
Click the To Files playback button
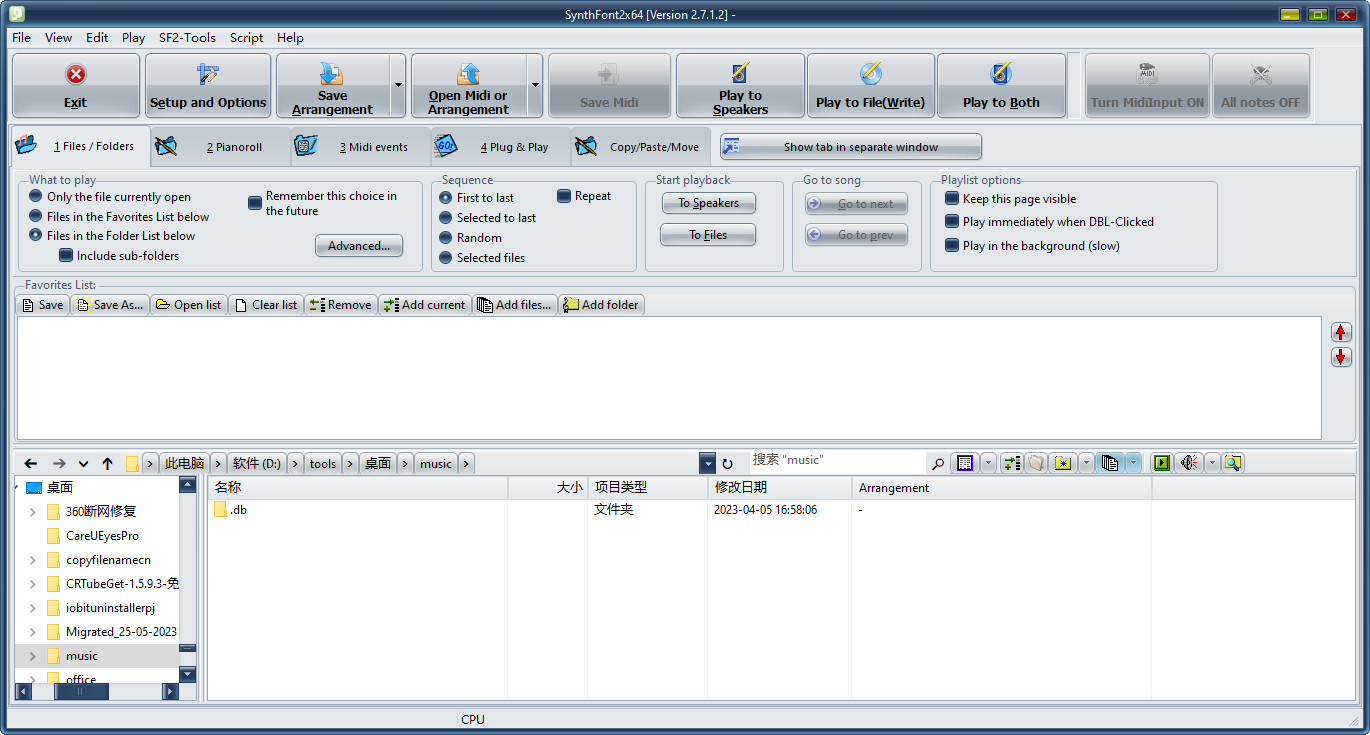(x=708, y=235)
